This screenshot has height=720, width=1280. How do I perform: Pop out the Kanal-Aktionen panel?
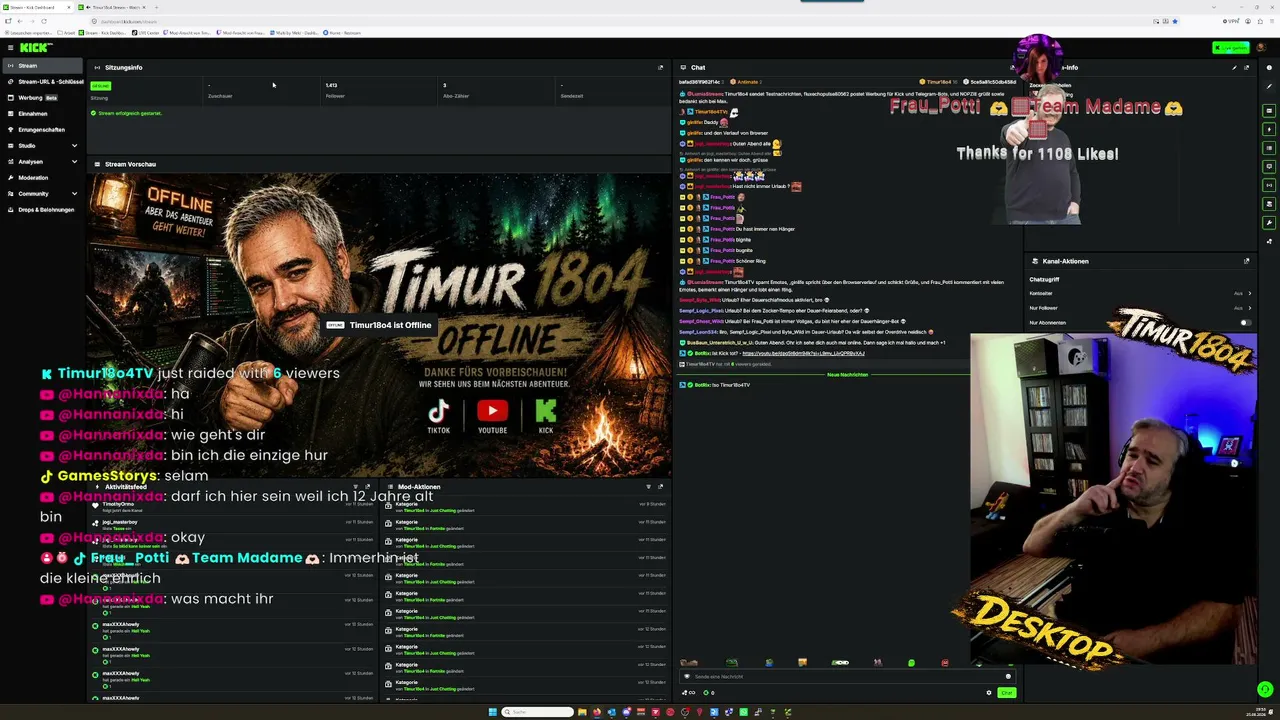point(1246,261)
